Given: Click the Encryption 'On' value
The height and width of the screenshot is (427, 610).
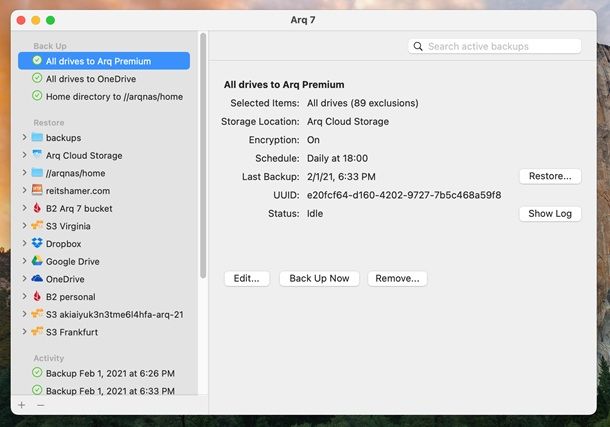Looking at the screenshot, I should (x=313, y=140).
